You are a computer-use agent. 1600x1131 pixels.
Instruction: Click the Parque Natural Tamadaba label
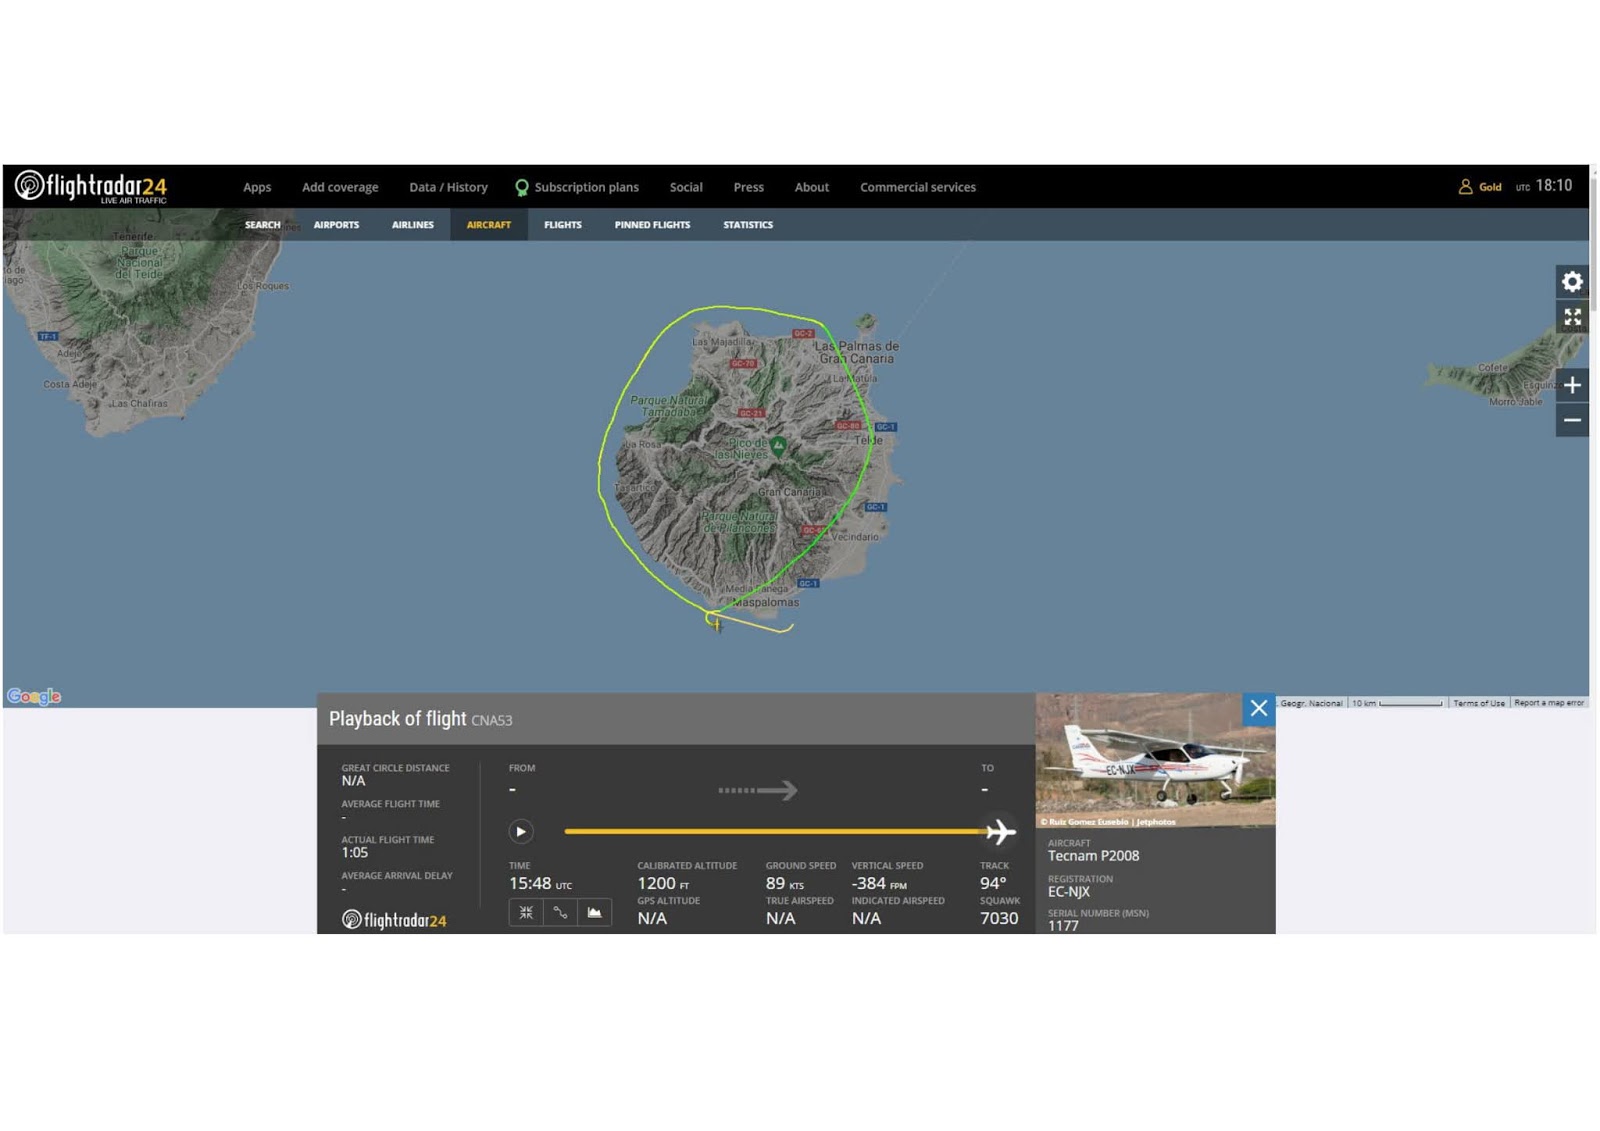[668, 406]
